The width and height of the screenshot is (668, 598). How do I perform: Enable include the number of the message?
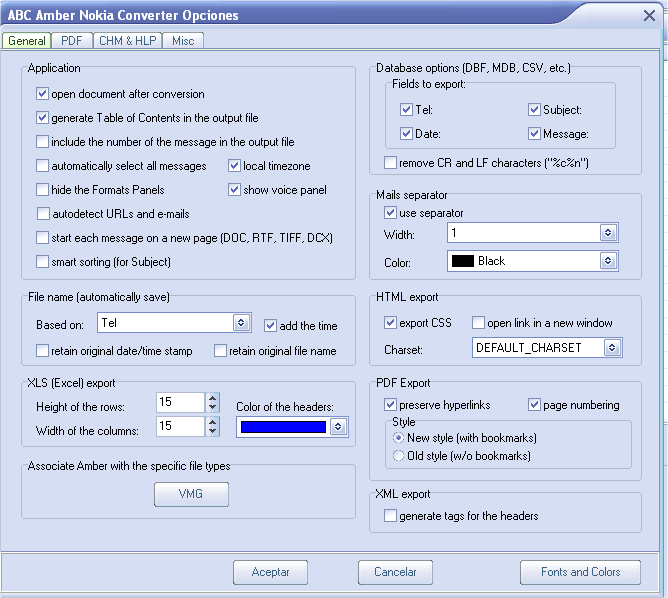click(x=42, y=141)
